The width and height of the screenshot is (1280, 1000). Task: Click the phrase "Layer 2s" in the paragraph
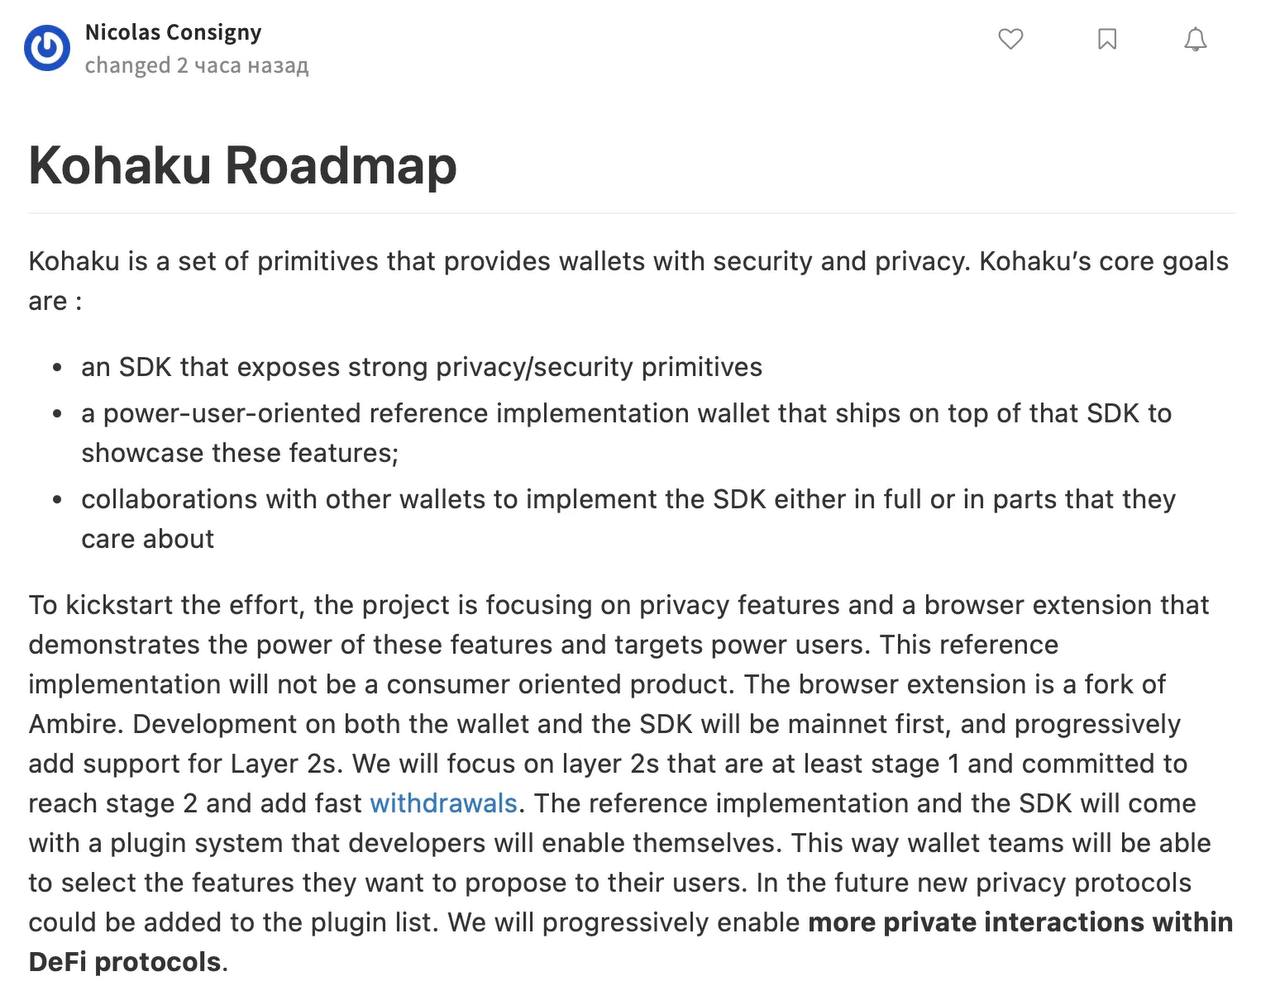[286, 764]
